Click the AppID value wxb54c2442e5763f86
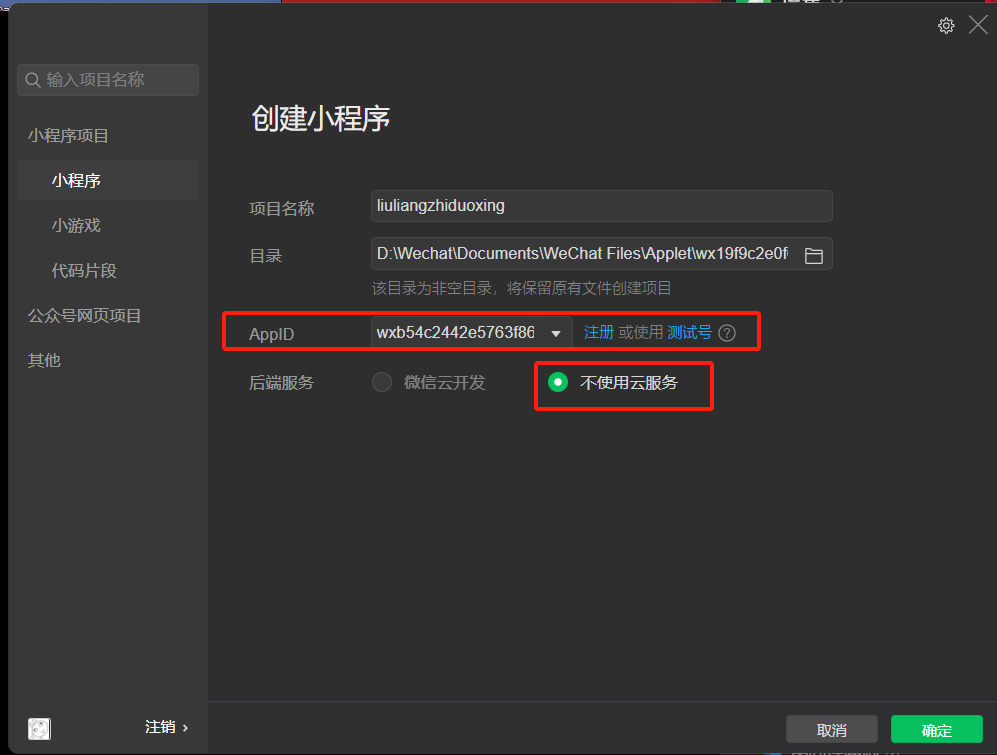 coord(455,333)
